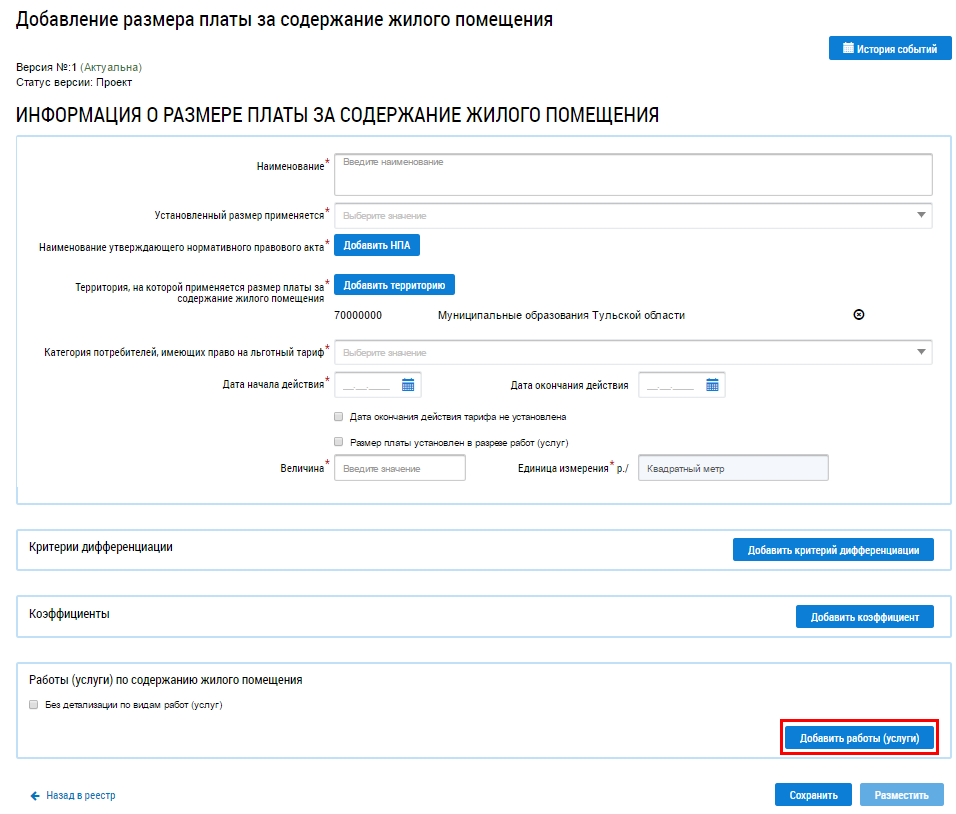Open Установленный размер применяется dropdown
This screenshot has width=956, height=814.
633,215
